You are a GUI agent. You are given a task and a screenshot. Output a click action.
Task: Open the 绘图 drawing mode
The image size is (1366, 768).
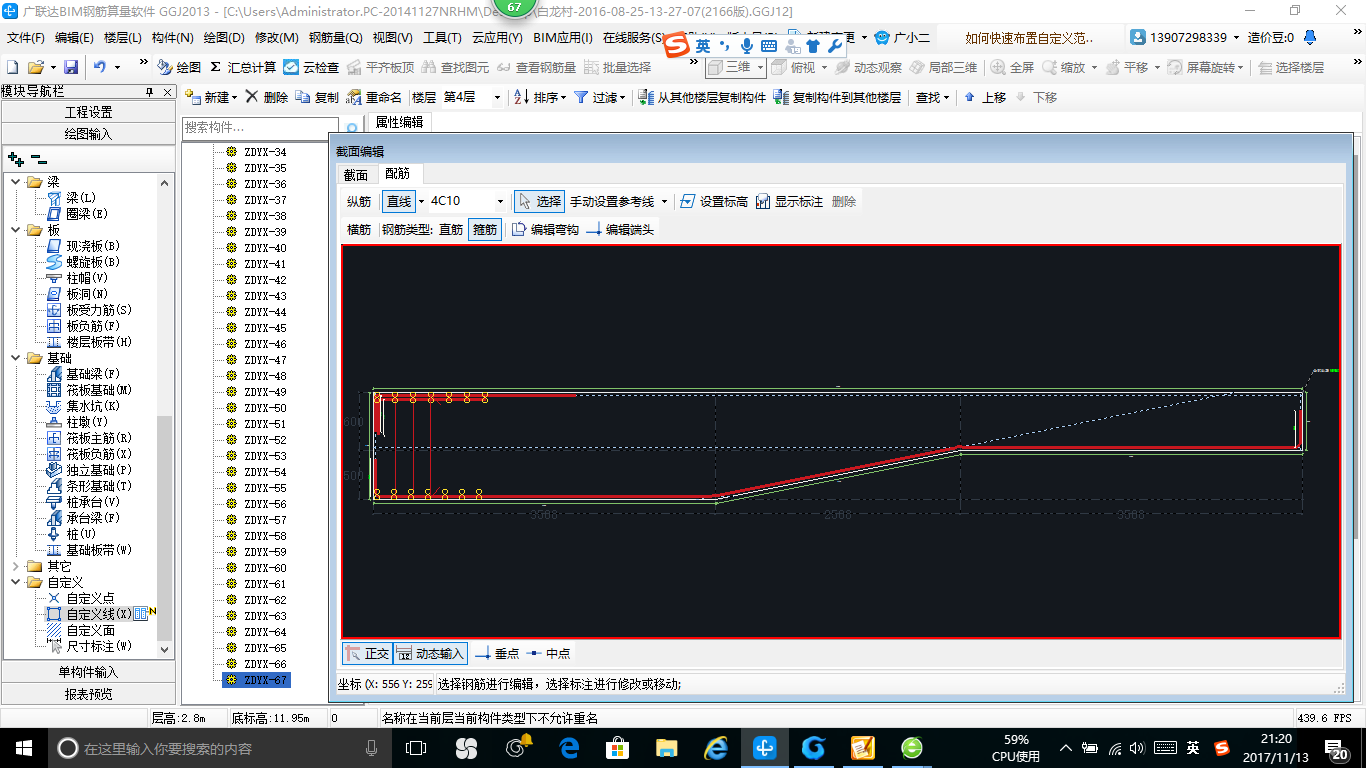point(179,67)
